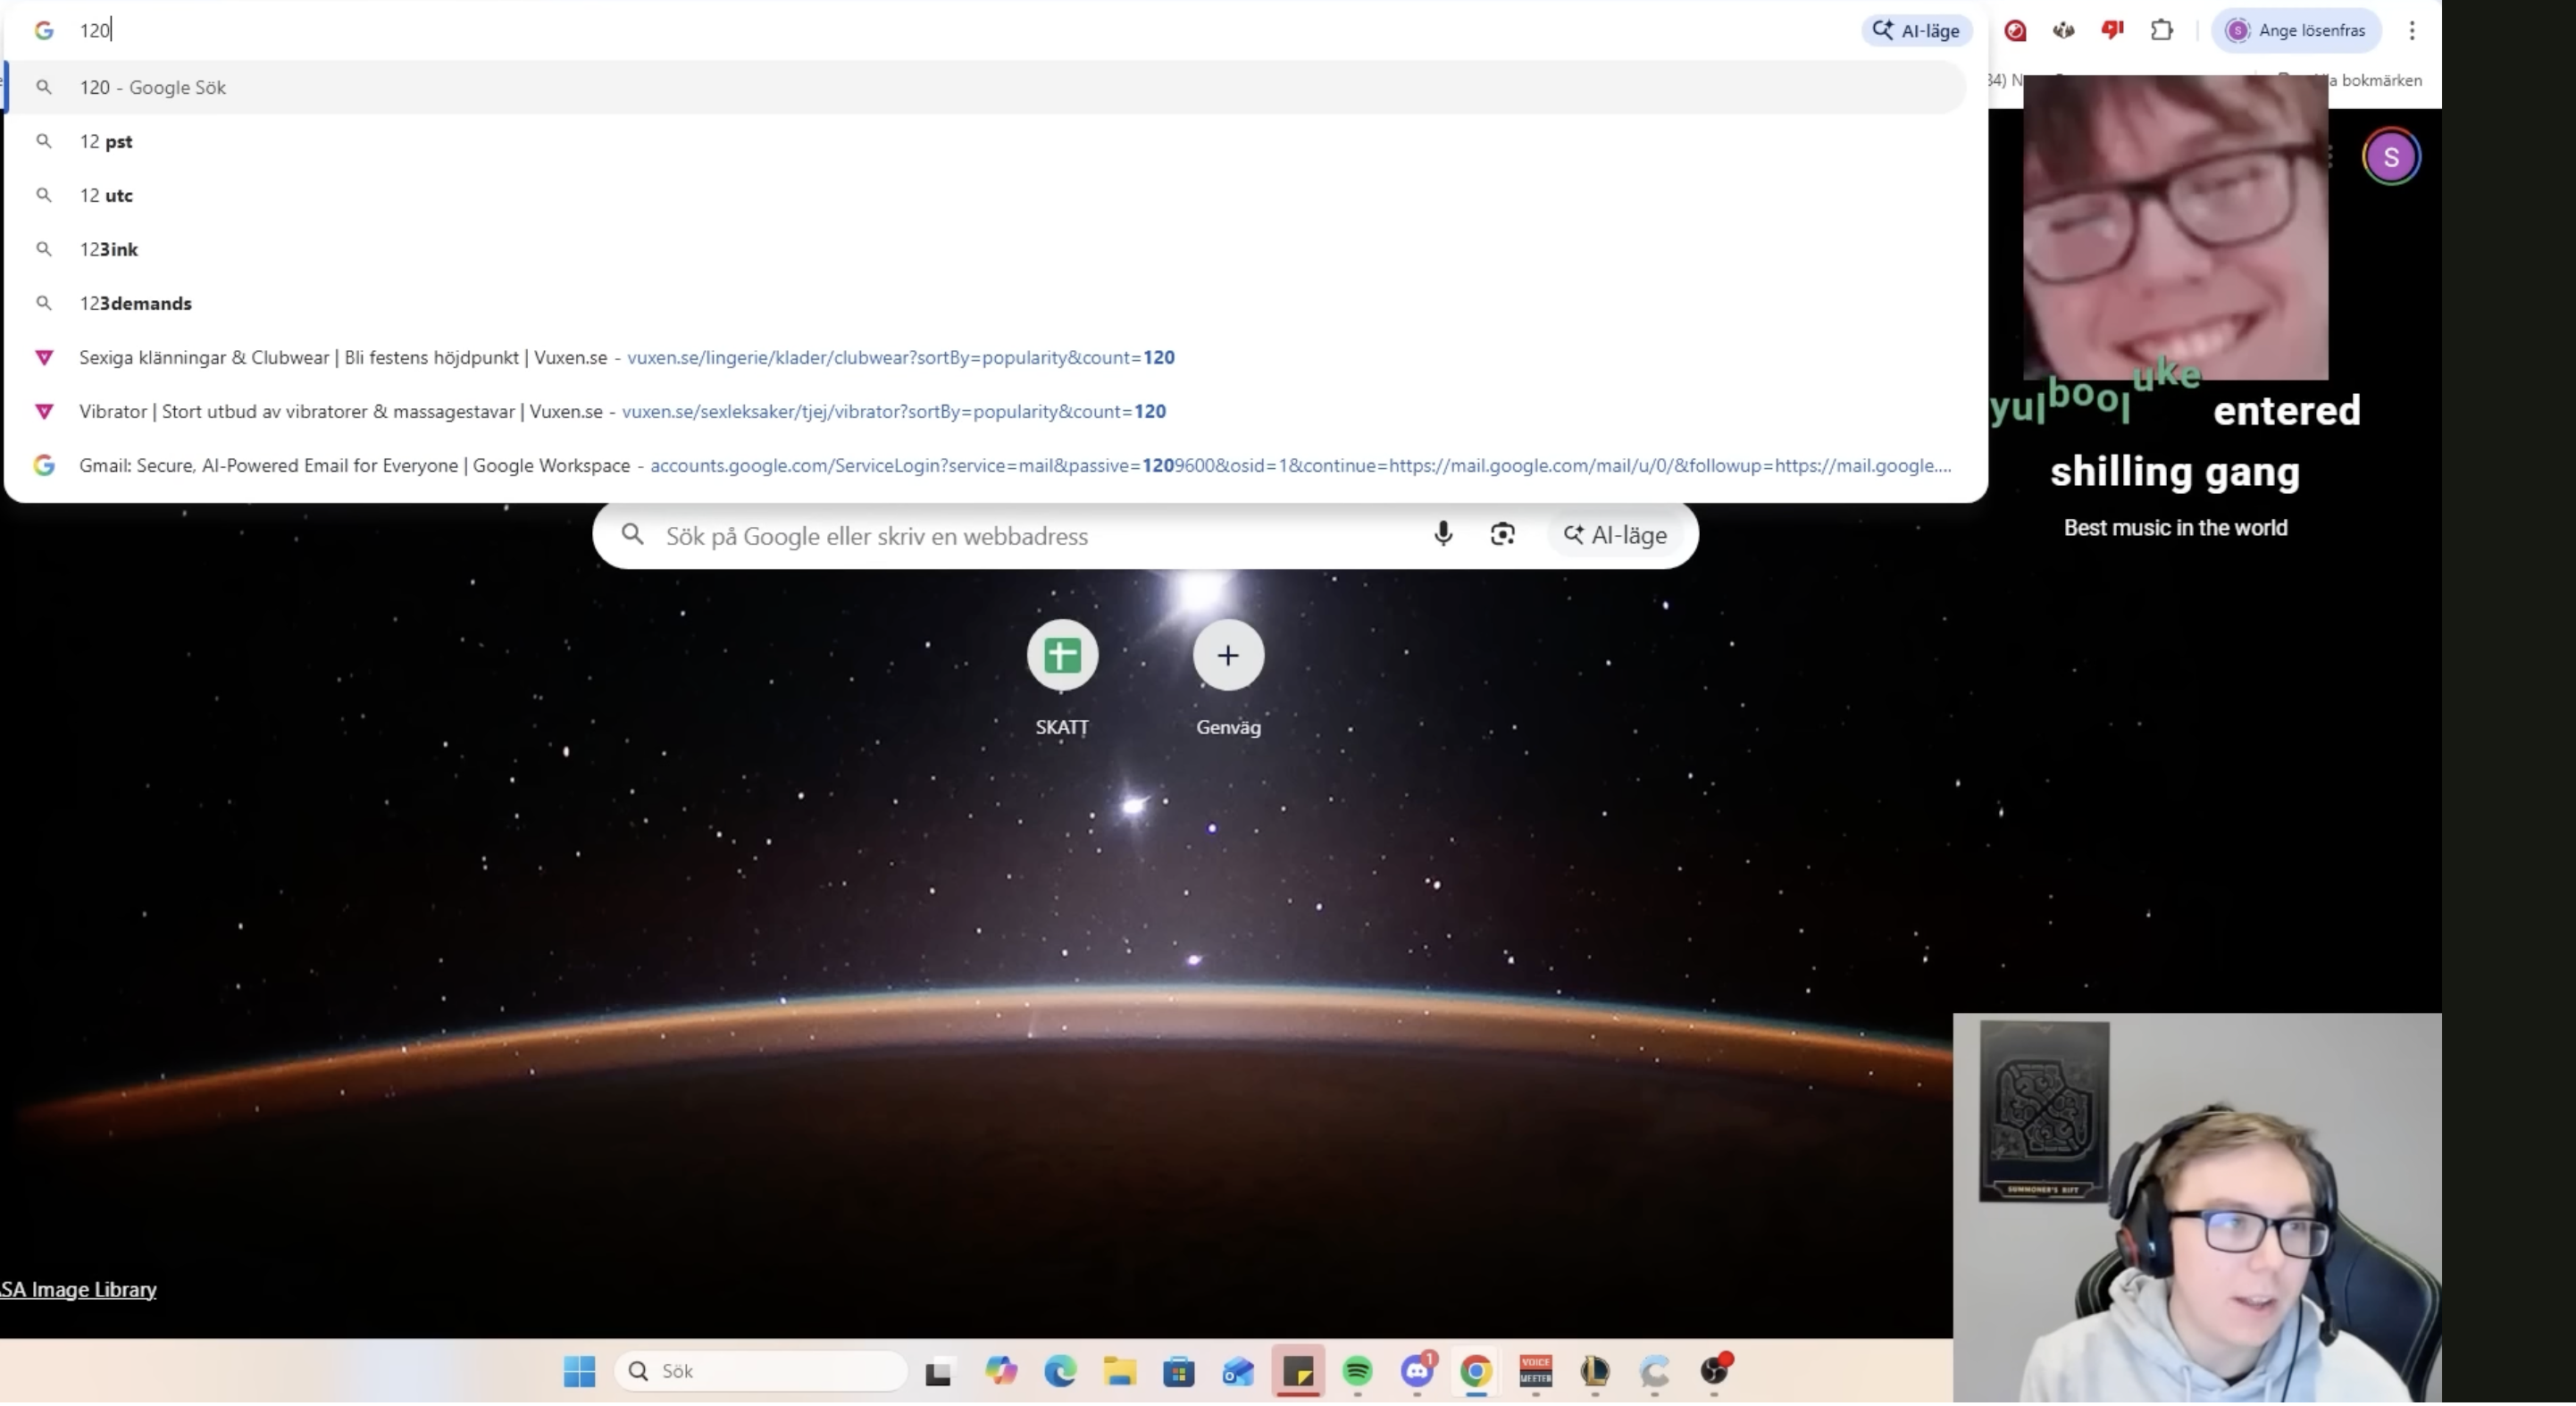Click the AI-läge button in address bar
This screenshot has height=1406, width=2576.
[x=1916, y=30]
